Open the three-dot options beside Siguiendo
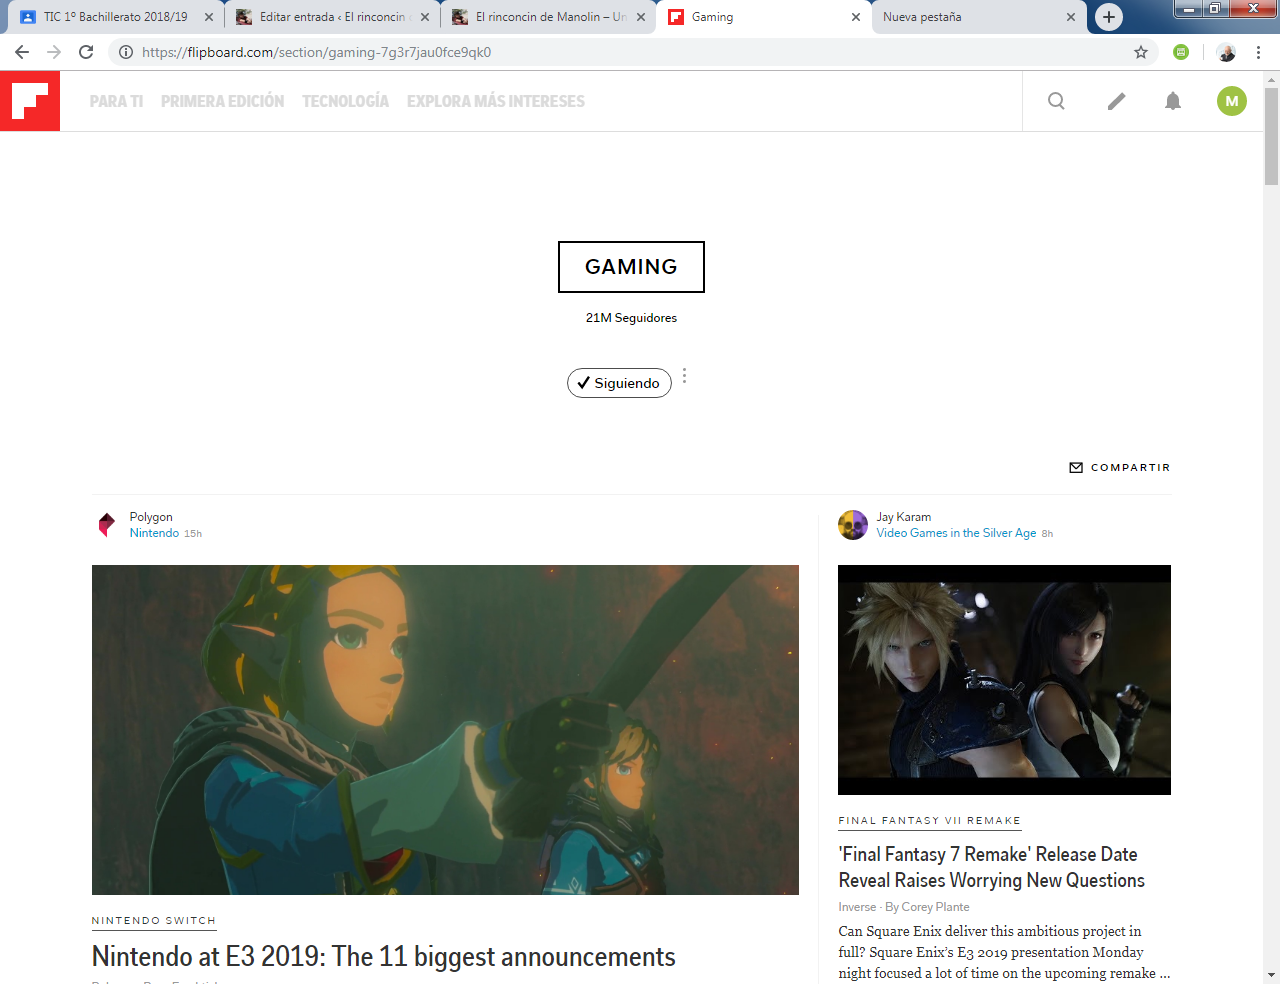Screen dimensions: 1280x984 click(684, 376)
